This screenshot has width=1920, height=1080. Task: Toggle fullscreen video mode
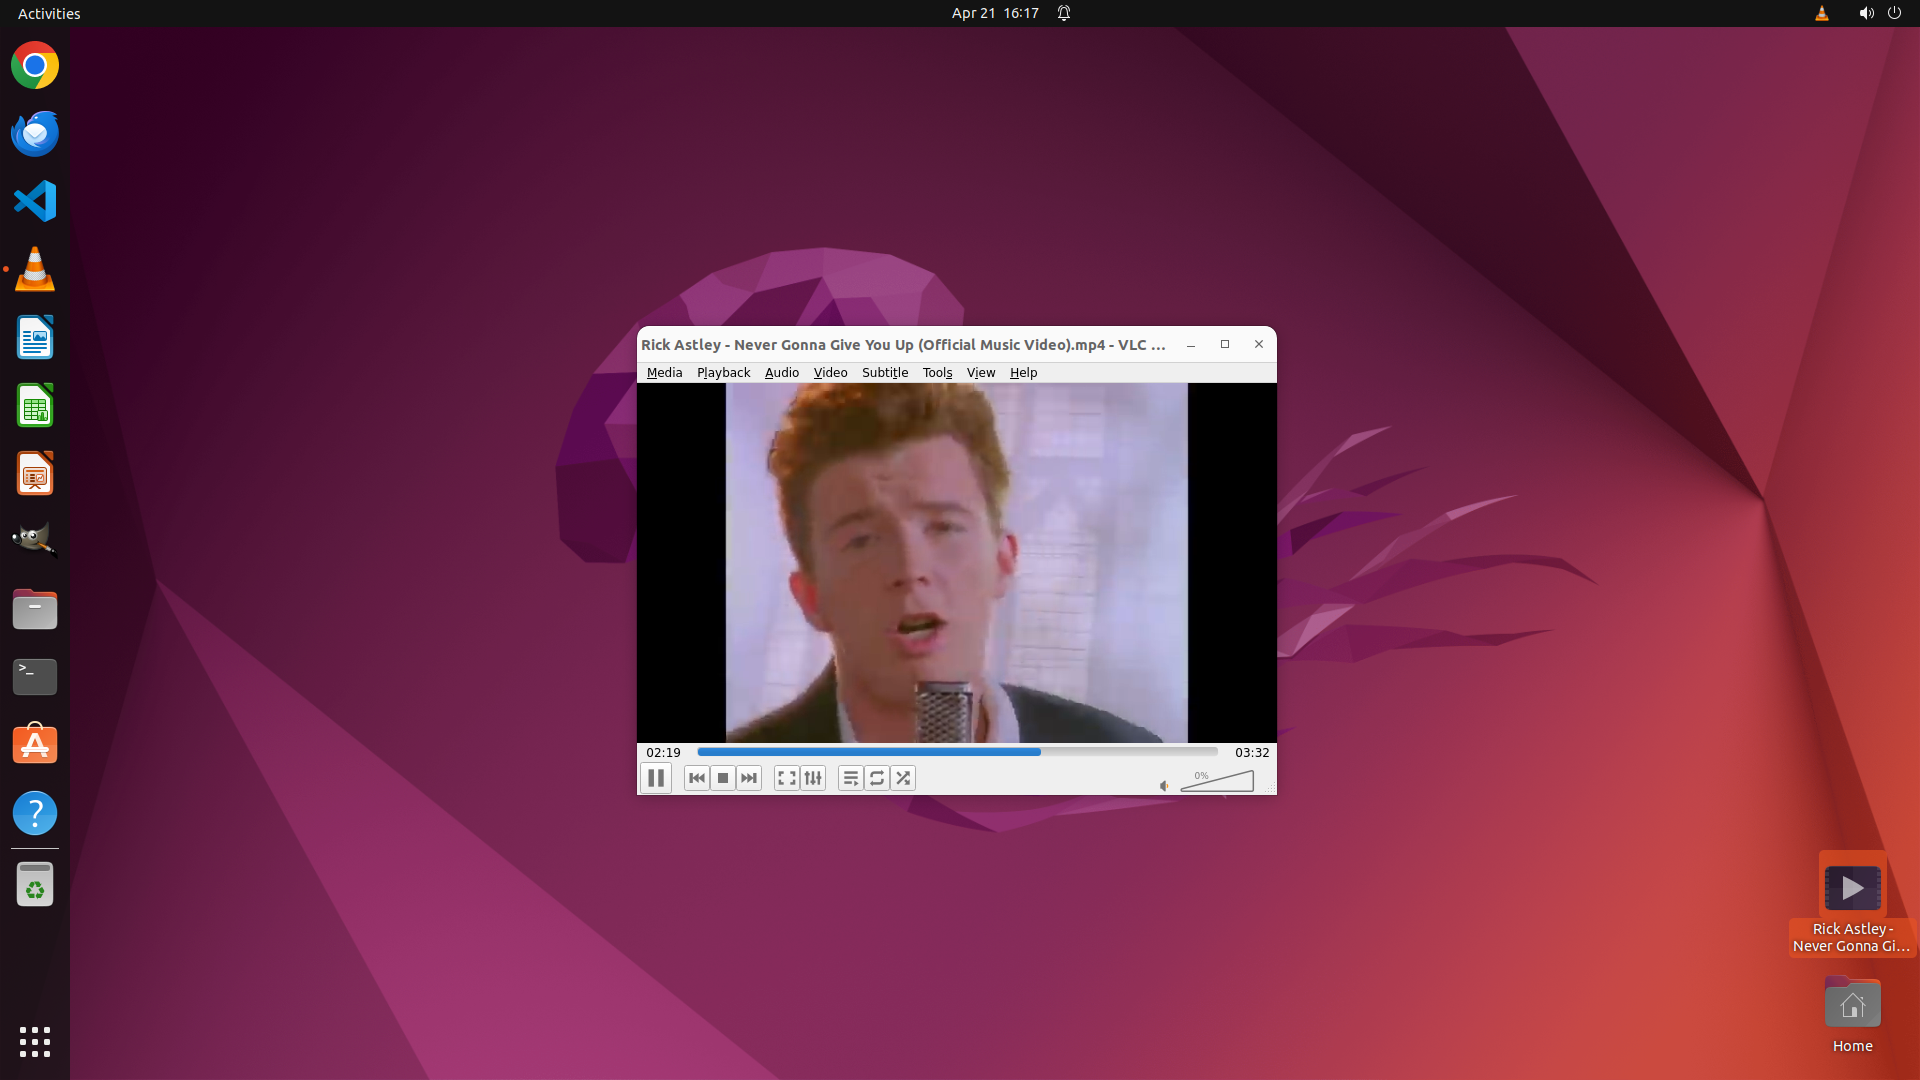pyautogui.click(x=787, y=778)
